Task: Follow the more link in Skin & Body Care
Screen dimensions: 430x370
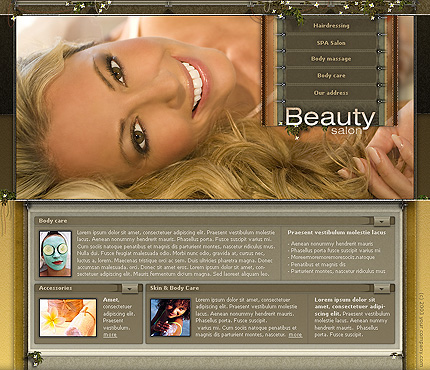Action: click(295, 335)
